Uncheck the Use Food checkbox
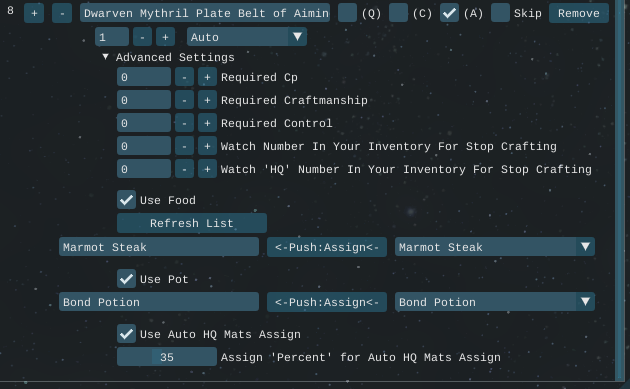630x389 pixels. [x=127, y=200]
